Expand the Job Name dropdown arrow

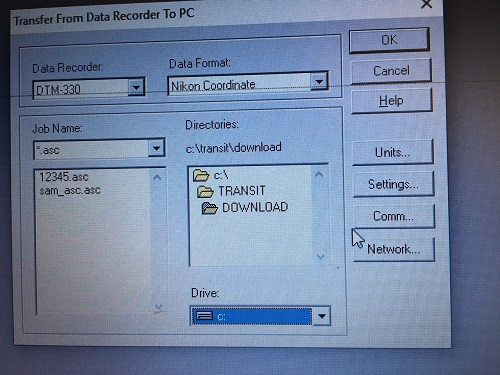[156, 148]
